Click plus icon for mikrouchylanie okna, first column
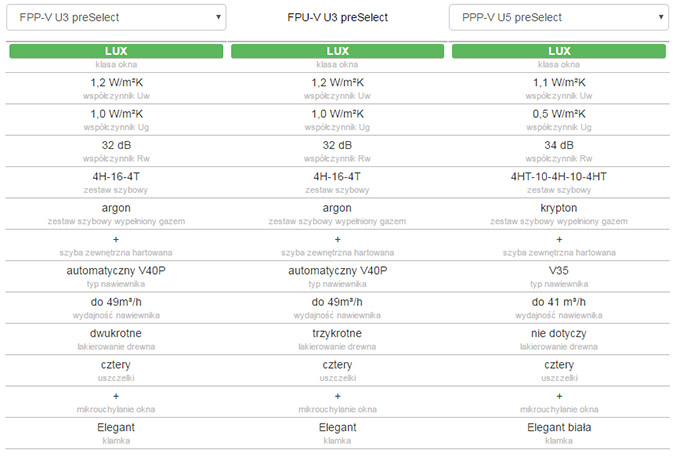The image size is (680, 457). 116,397
